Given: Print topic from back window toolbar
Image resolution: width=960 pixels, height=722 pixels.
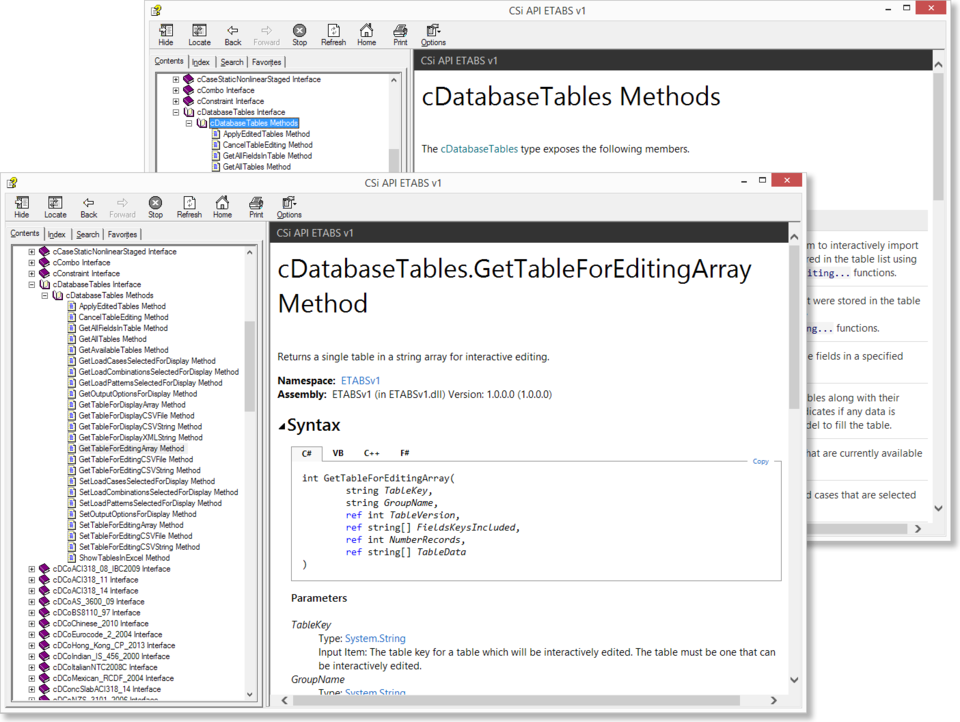Looking at the screenshot, I should (x=400, y=35).
